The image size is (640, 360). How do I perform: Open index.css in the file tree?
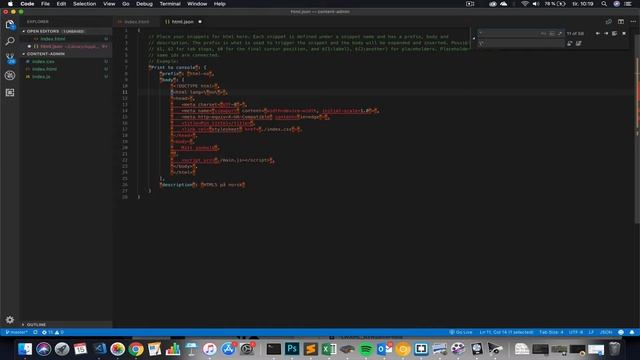coord(65,62)
